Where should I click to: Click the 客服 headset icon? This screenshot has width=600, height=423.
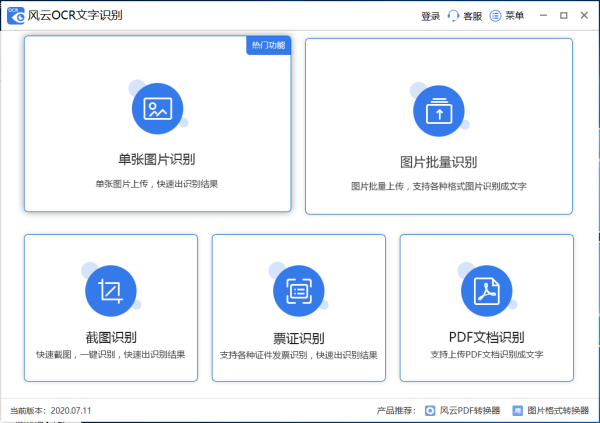(x=453, y=16)
